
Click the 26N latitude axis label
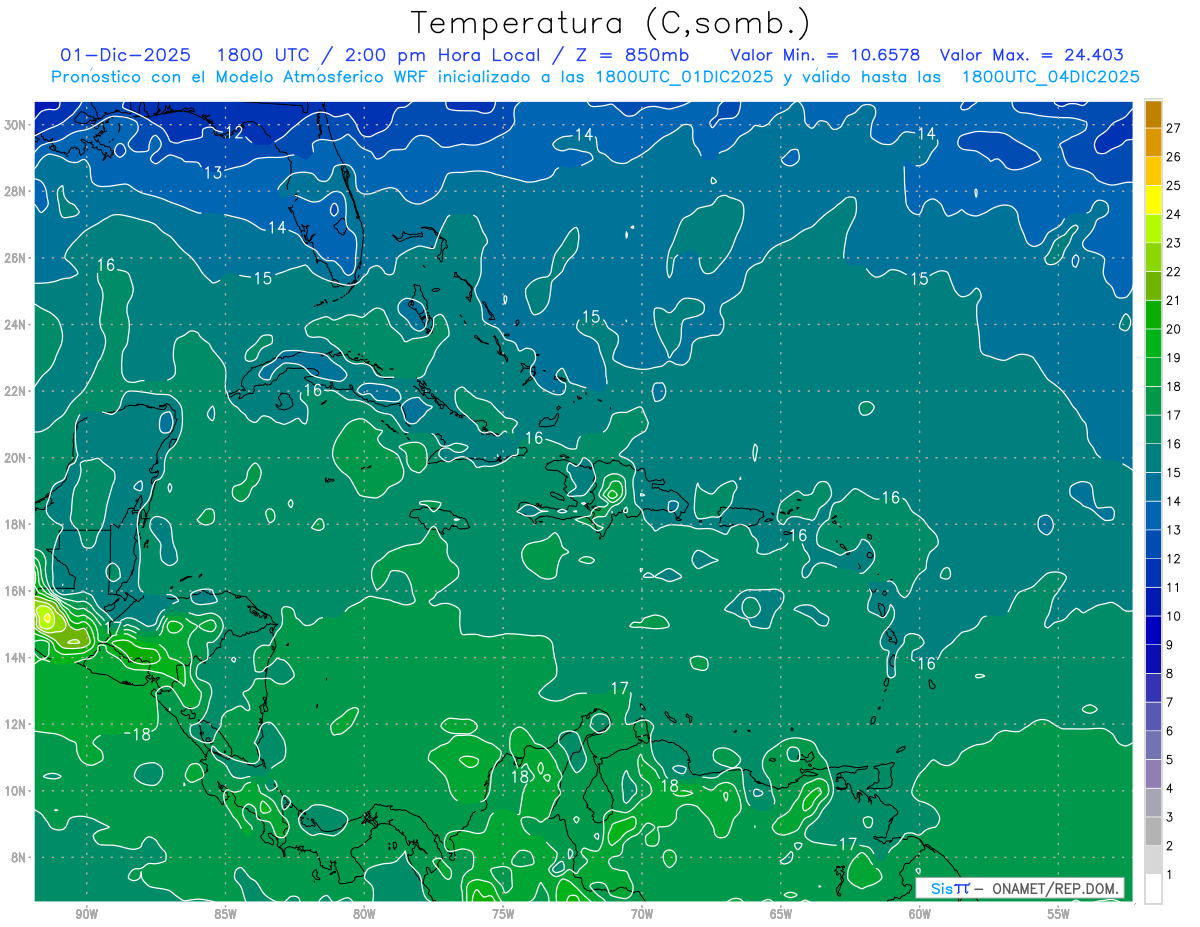[16, 258]
